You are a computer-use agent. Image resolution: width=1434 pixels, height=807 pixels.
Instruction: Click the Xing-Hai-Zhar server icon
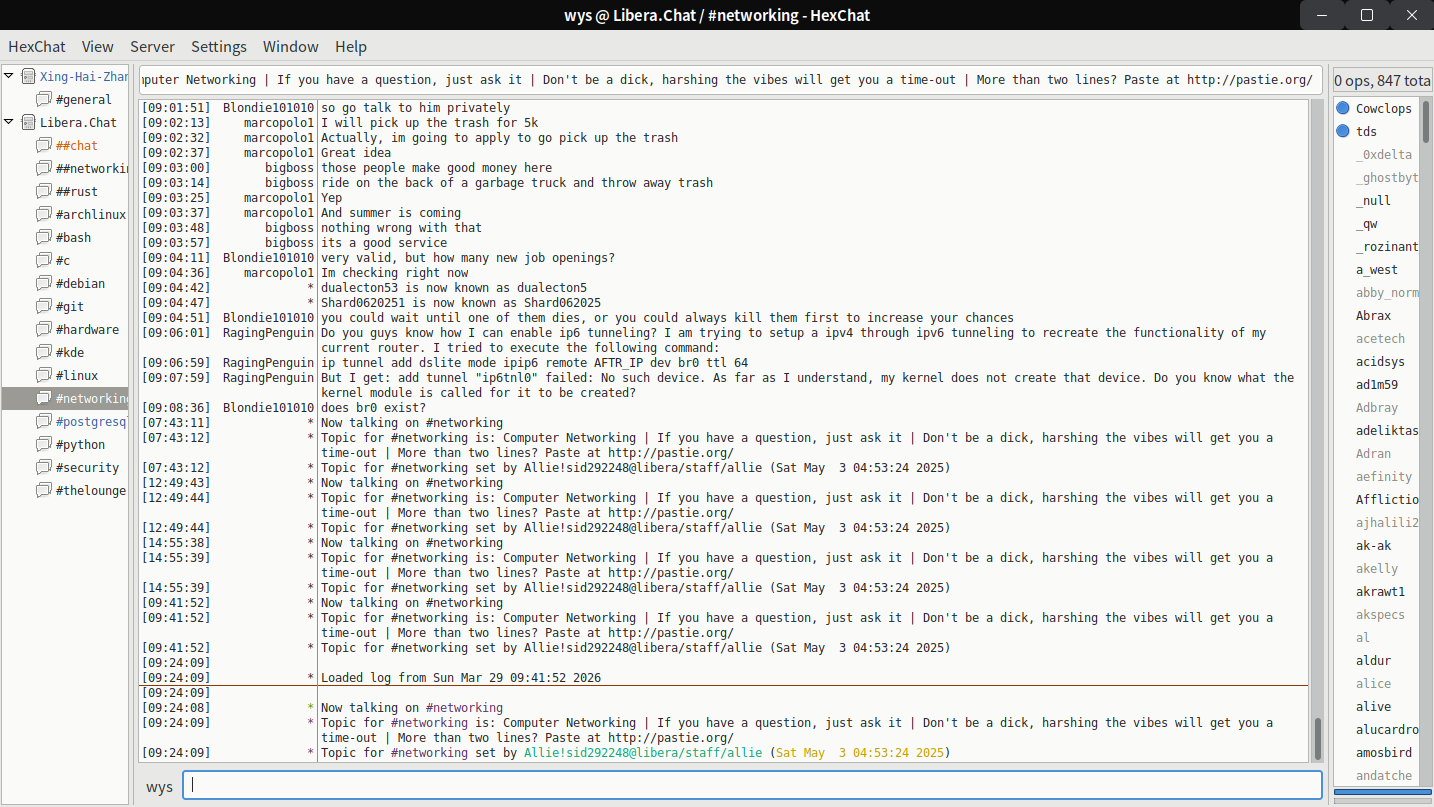coord(28,76)
